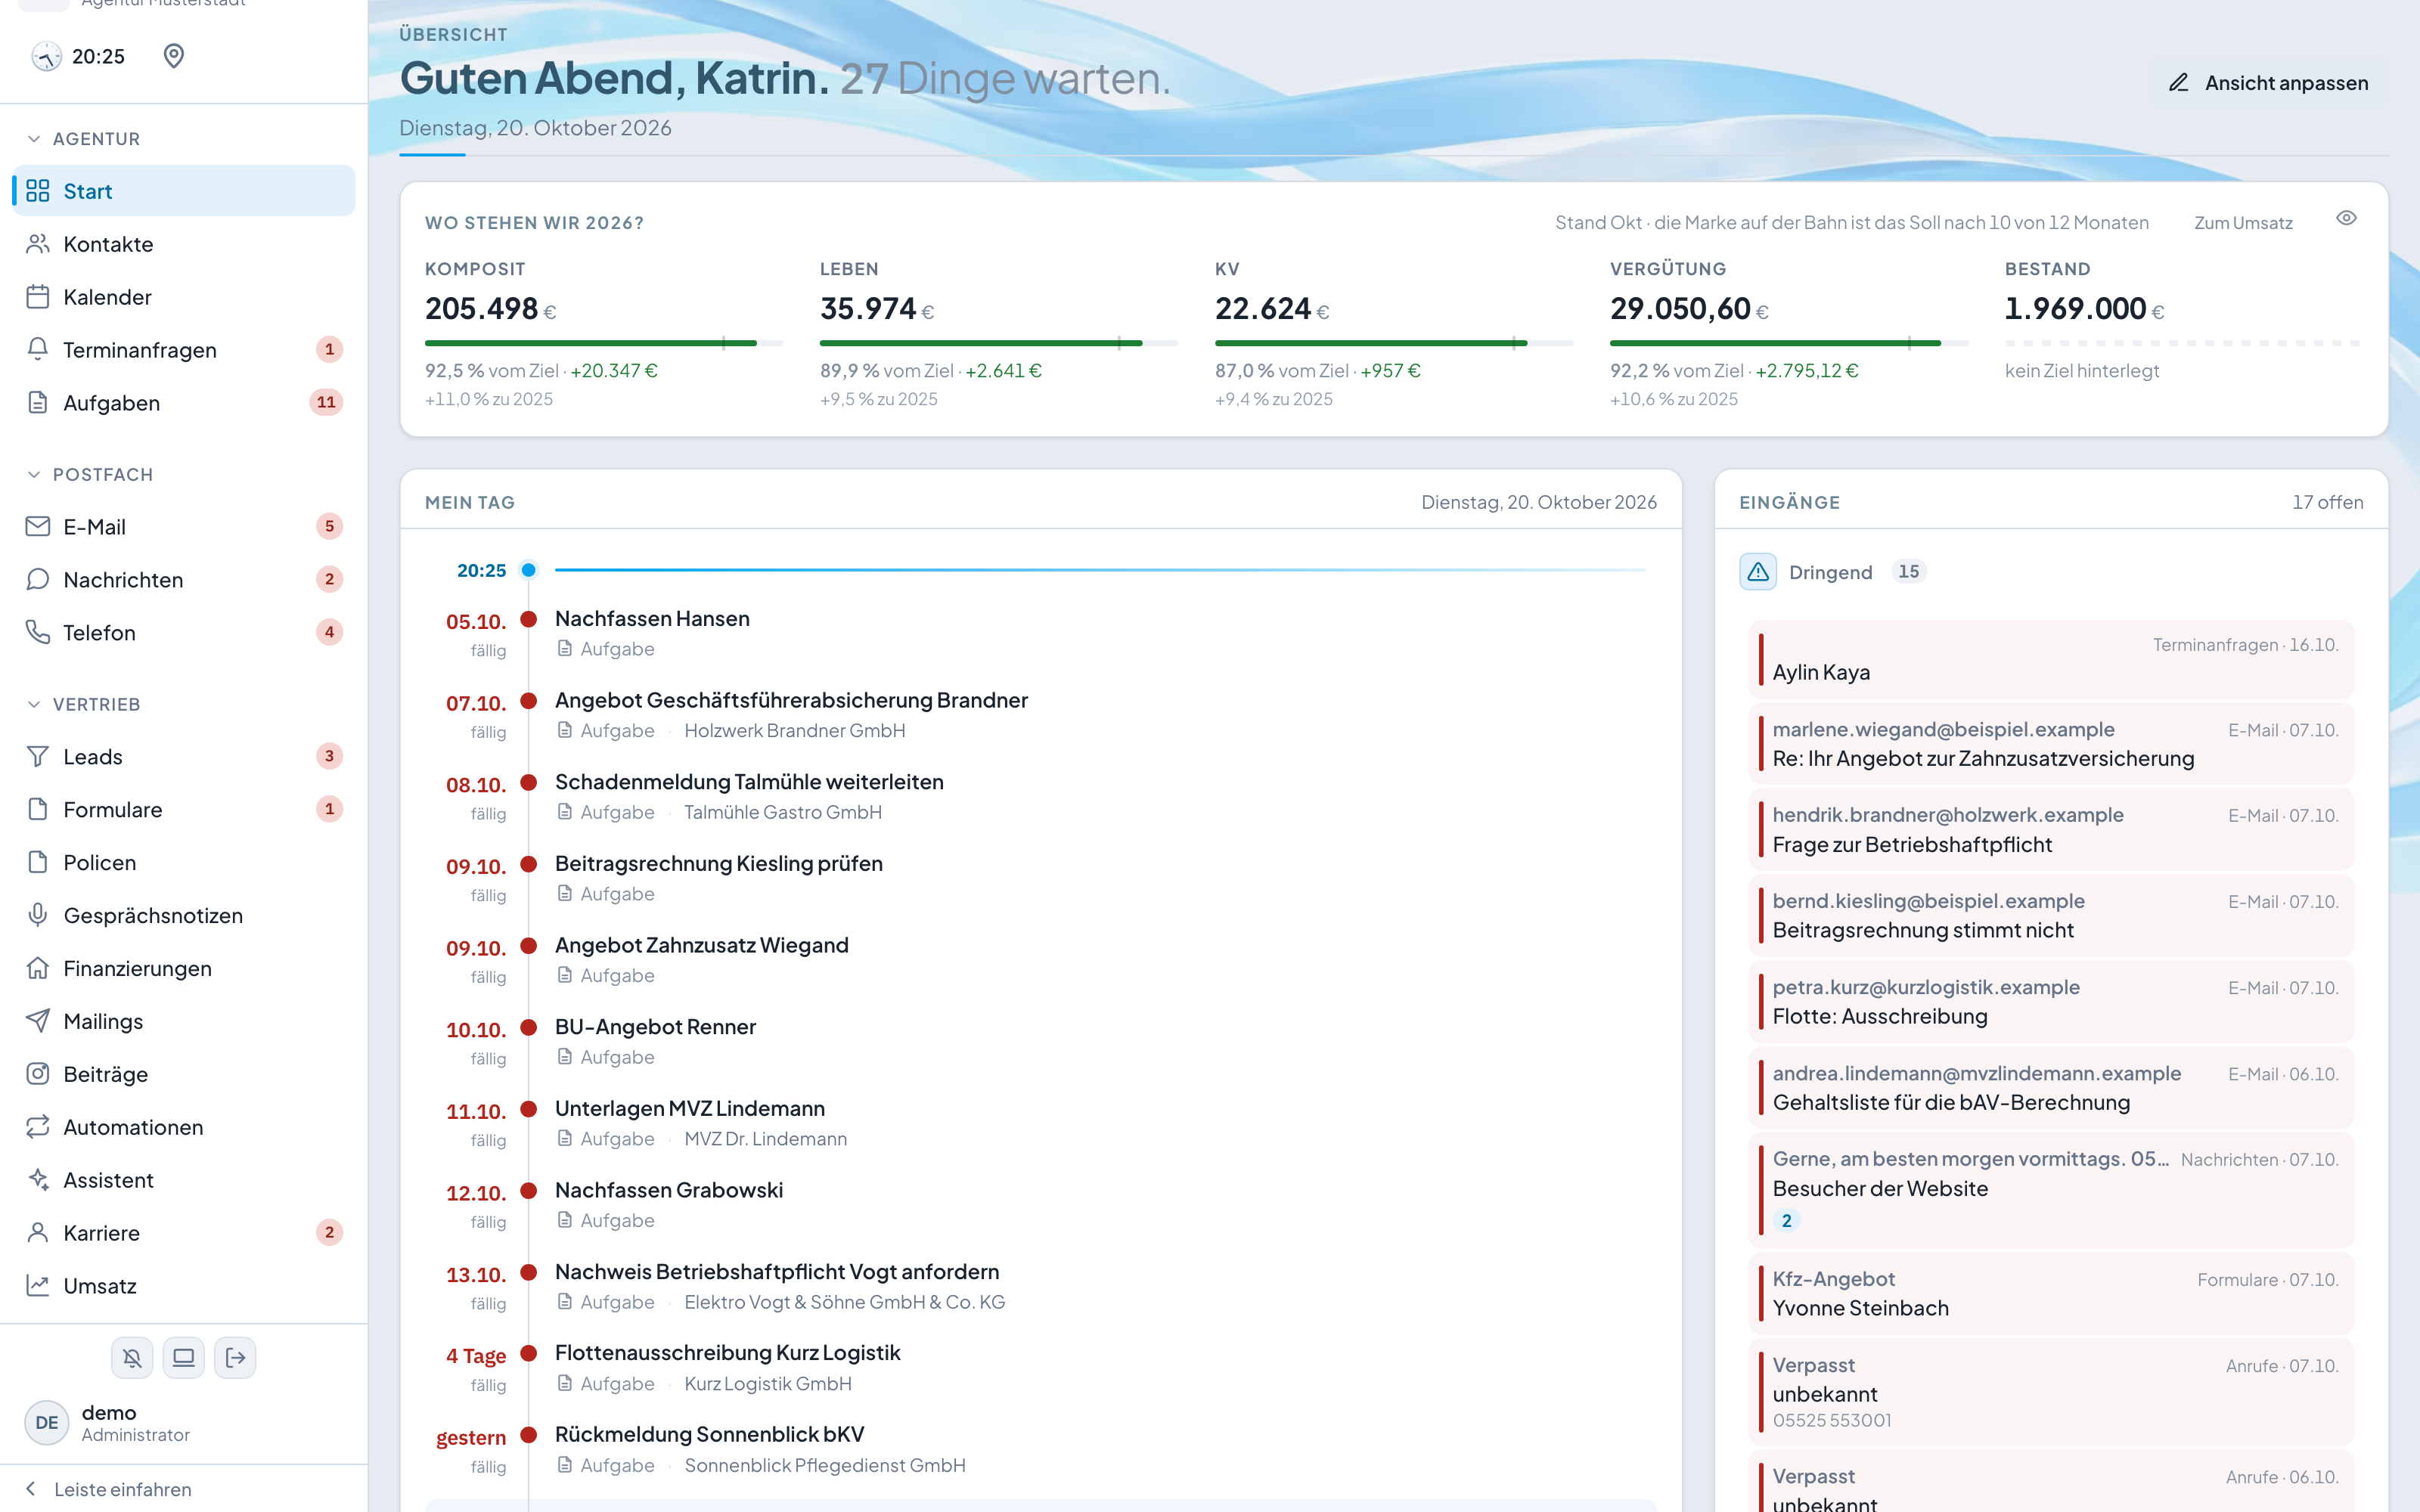Follow the Zum Umsatz link
This screenshot has width=2420, height=1512.
(x=2243, y=223)
